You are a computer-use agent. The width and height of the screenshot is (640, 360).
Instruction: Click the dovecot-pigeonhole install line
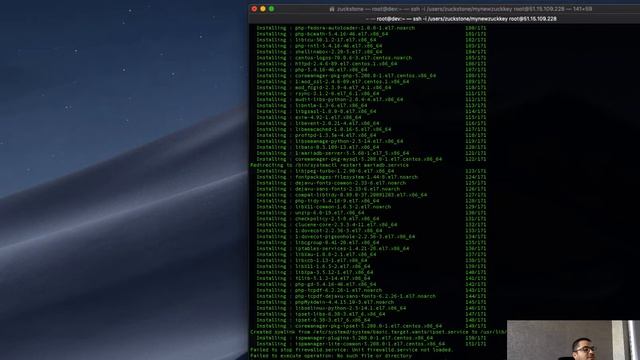point(371,237)
